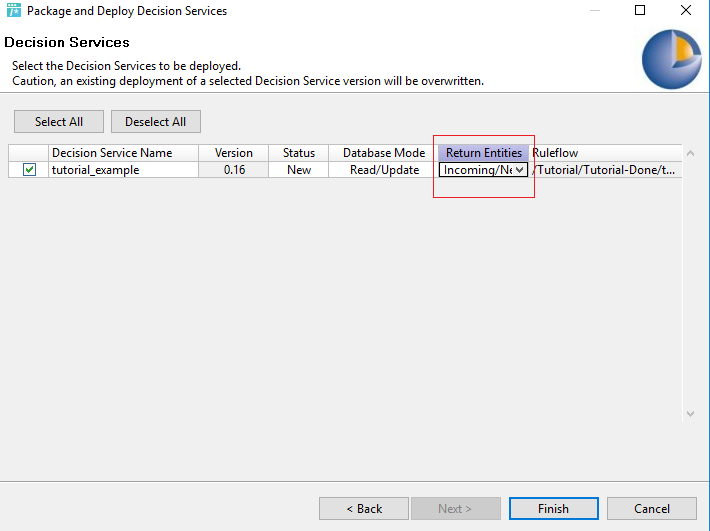Click the /Tutorial/Tutorial-Done ruleflow path cell

coord(605,170)
